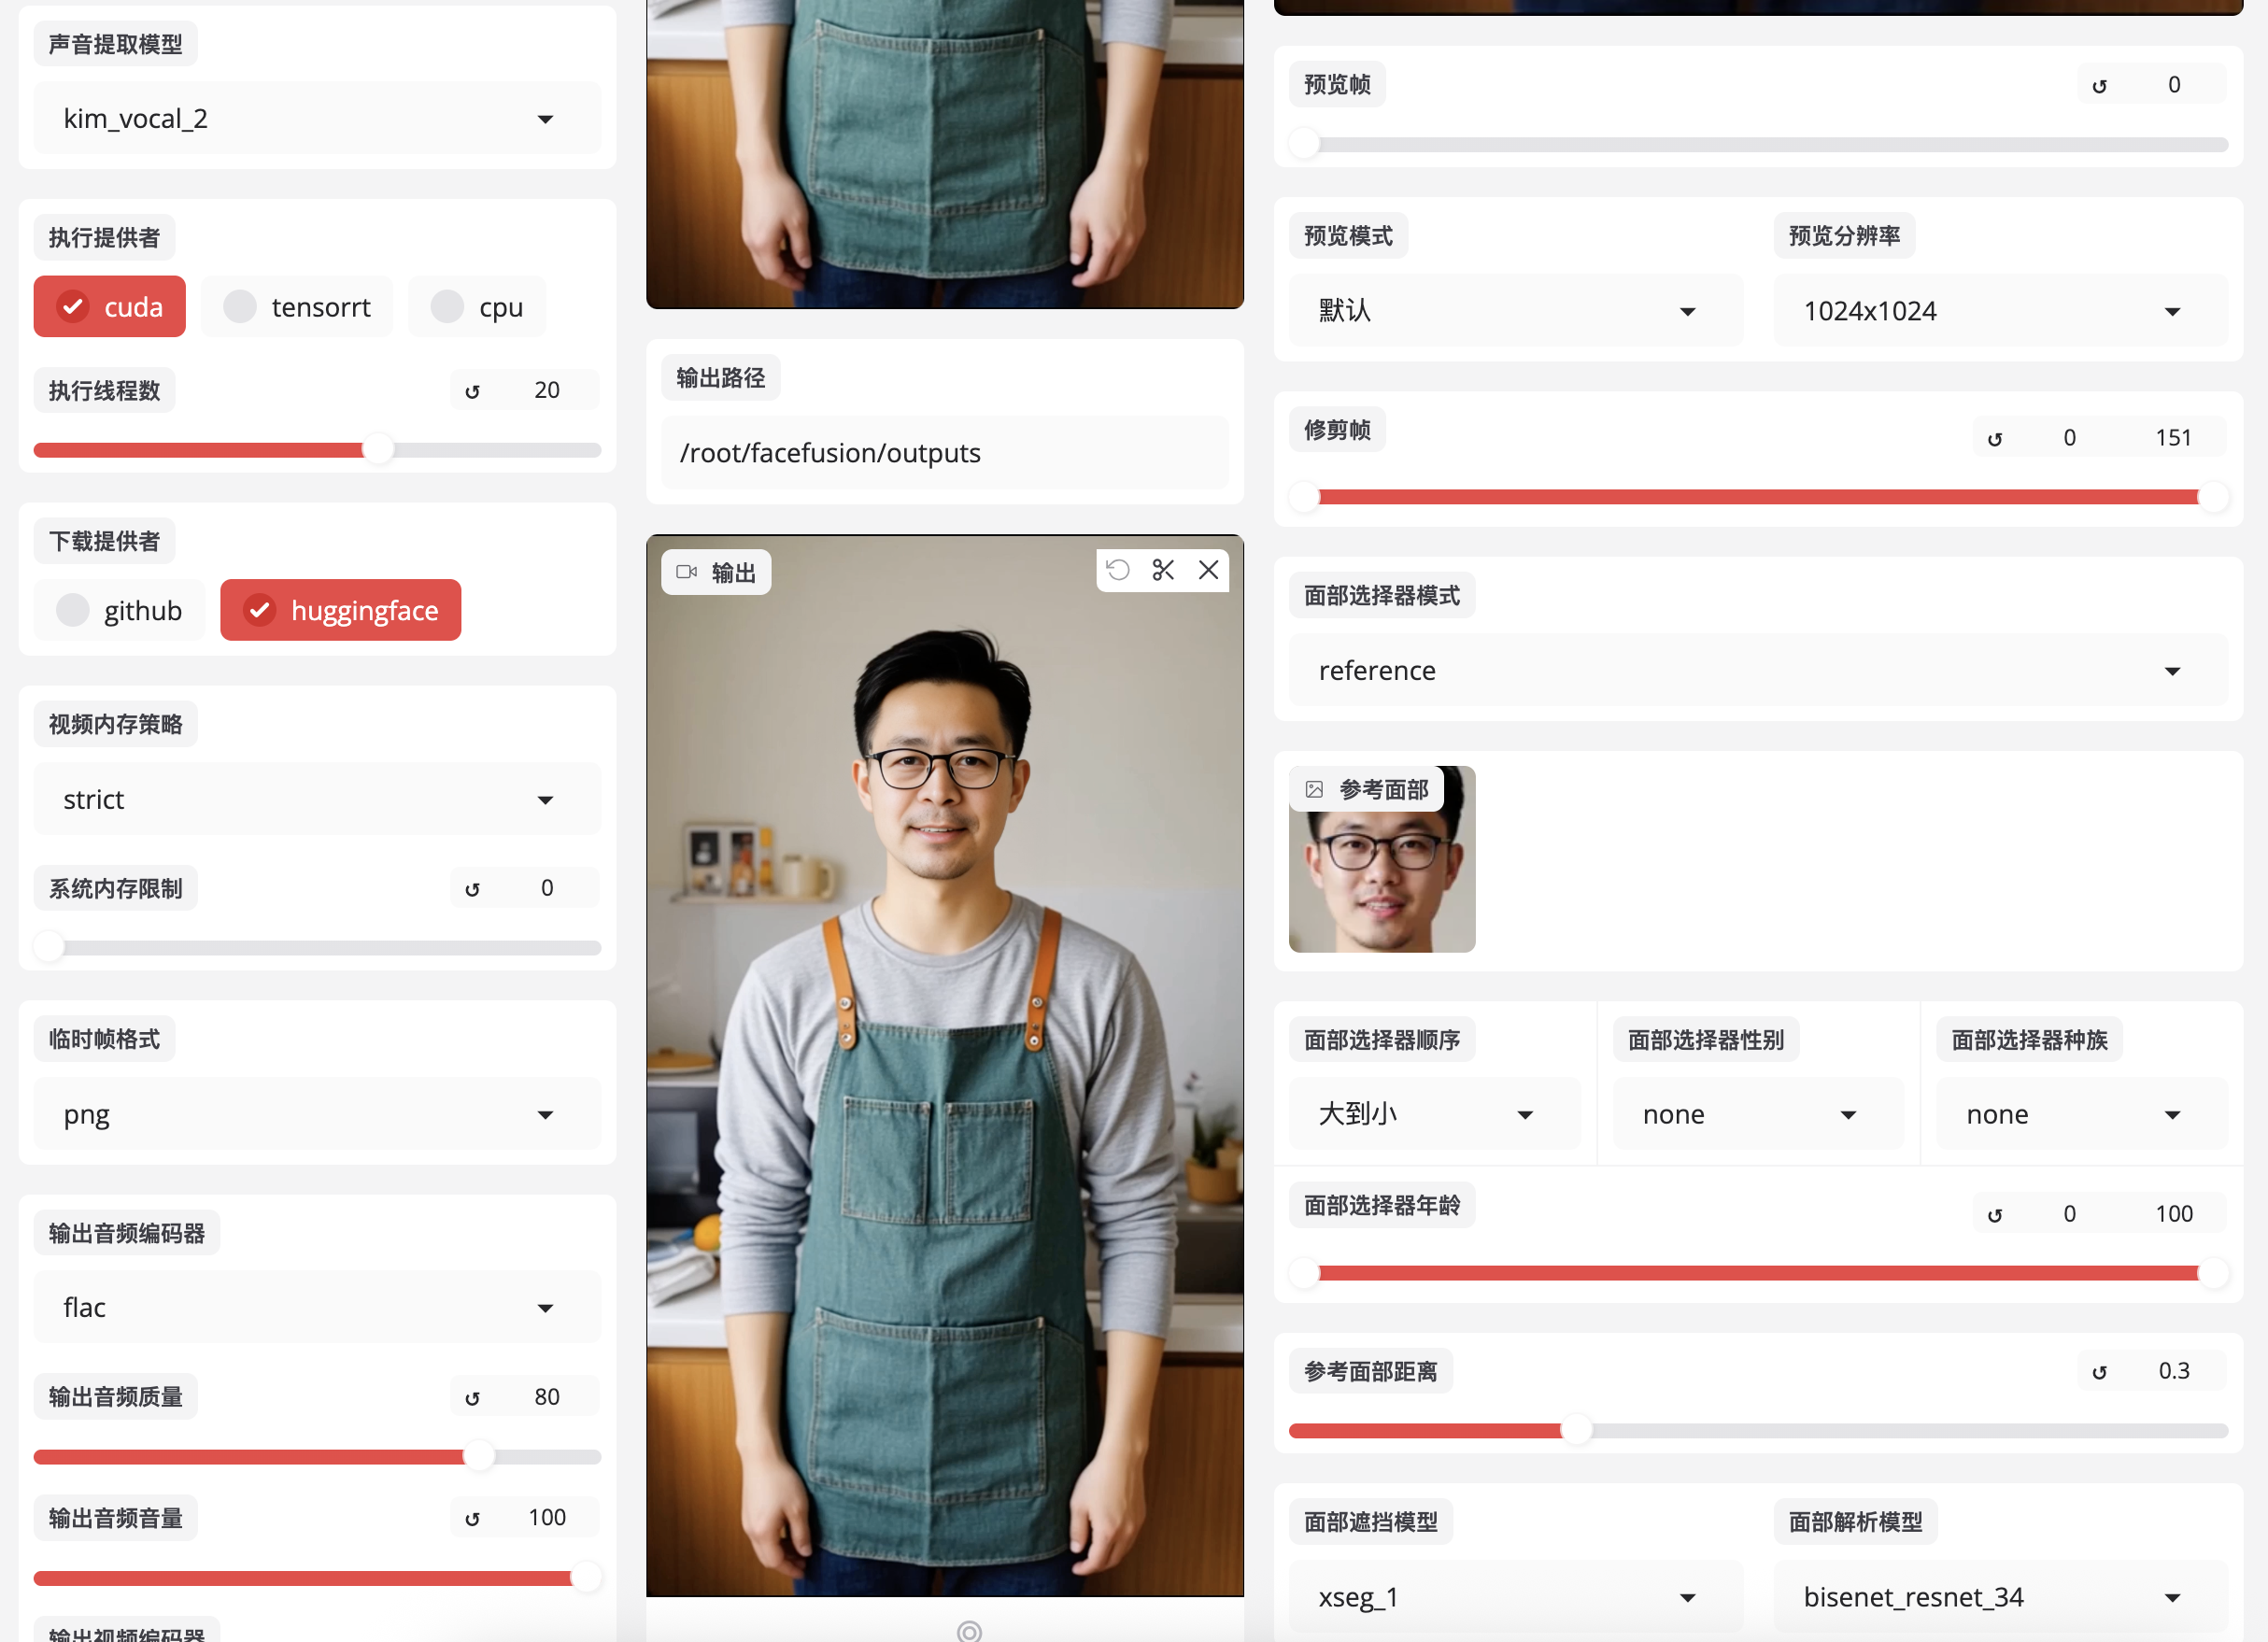Click the 参考面部距离 slider handle
This screenshot has width=2268, height=1642.
tap(1577, 1431)
